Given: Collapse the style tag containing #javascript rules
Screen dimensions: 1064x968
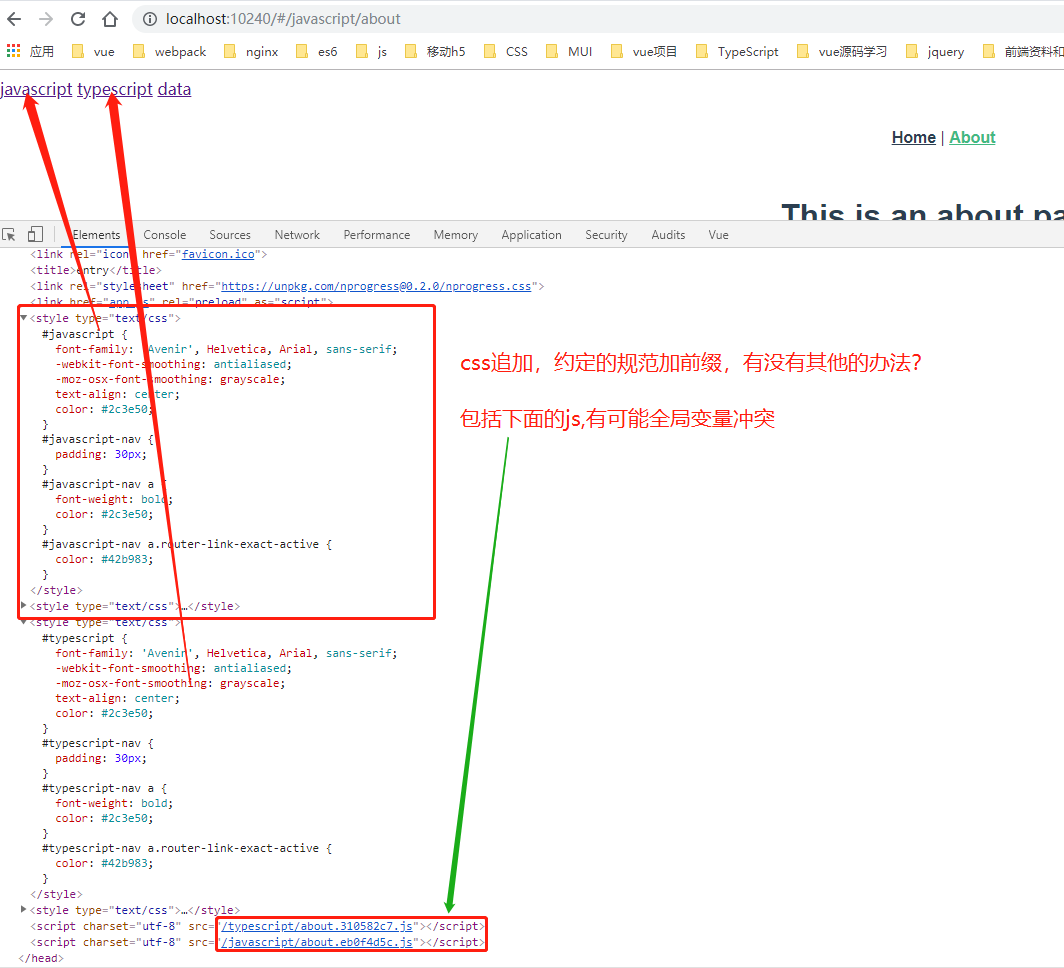Looking at the screenshot, I should click(x=24, y=317).
